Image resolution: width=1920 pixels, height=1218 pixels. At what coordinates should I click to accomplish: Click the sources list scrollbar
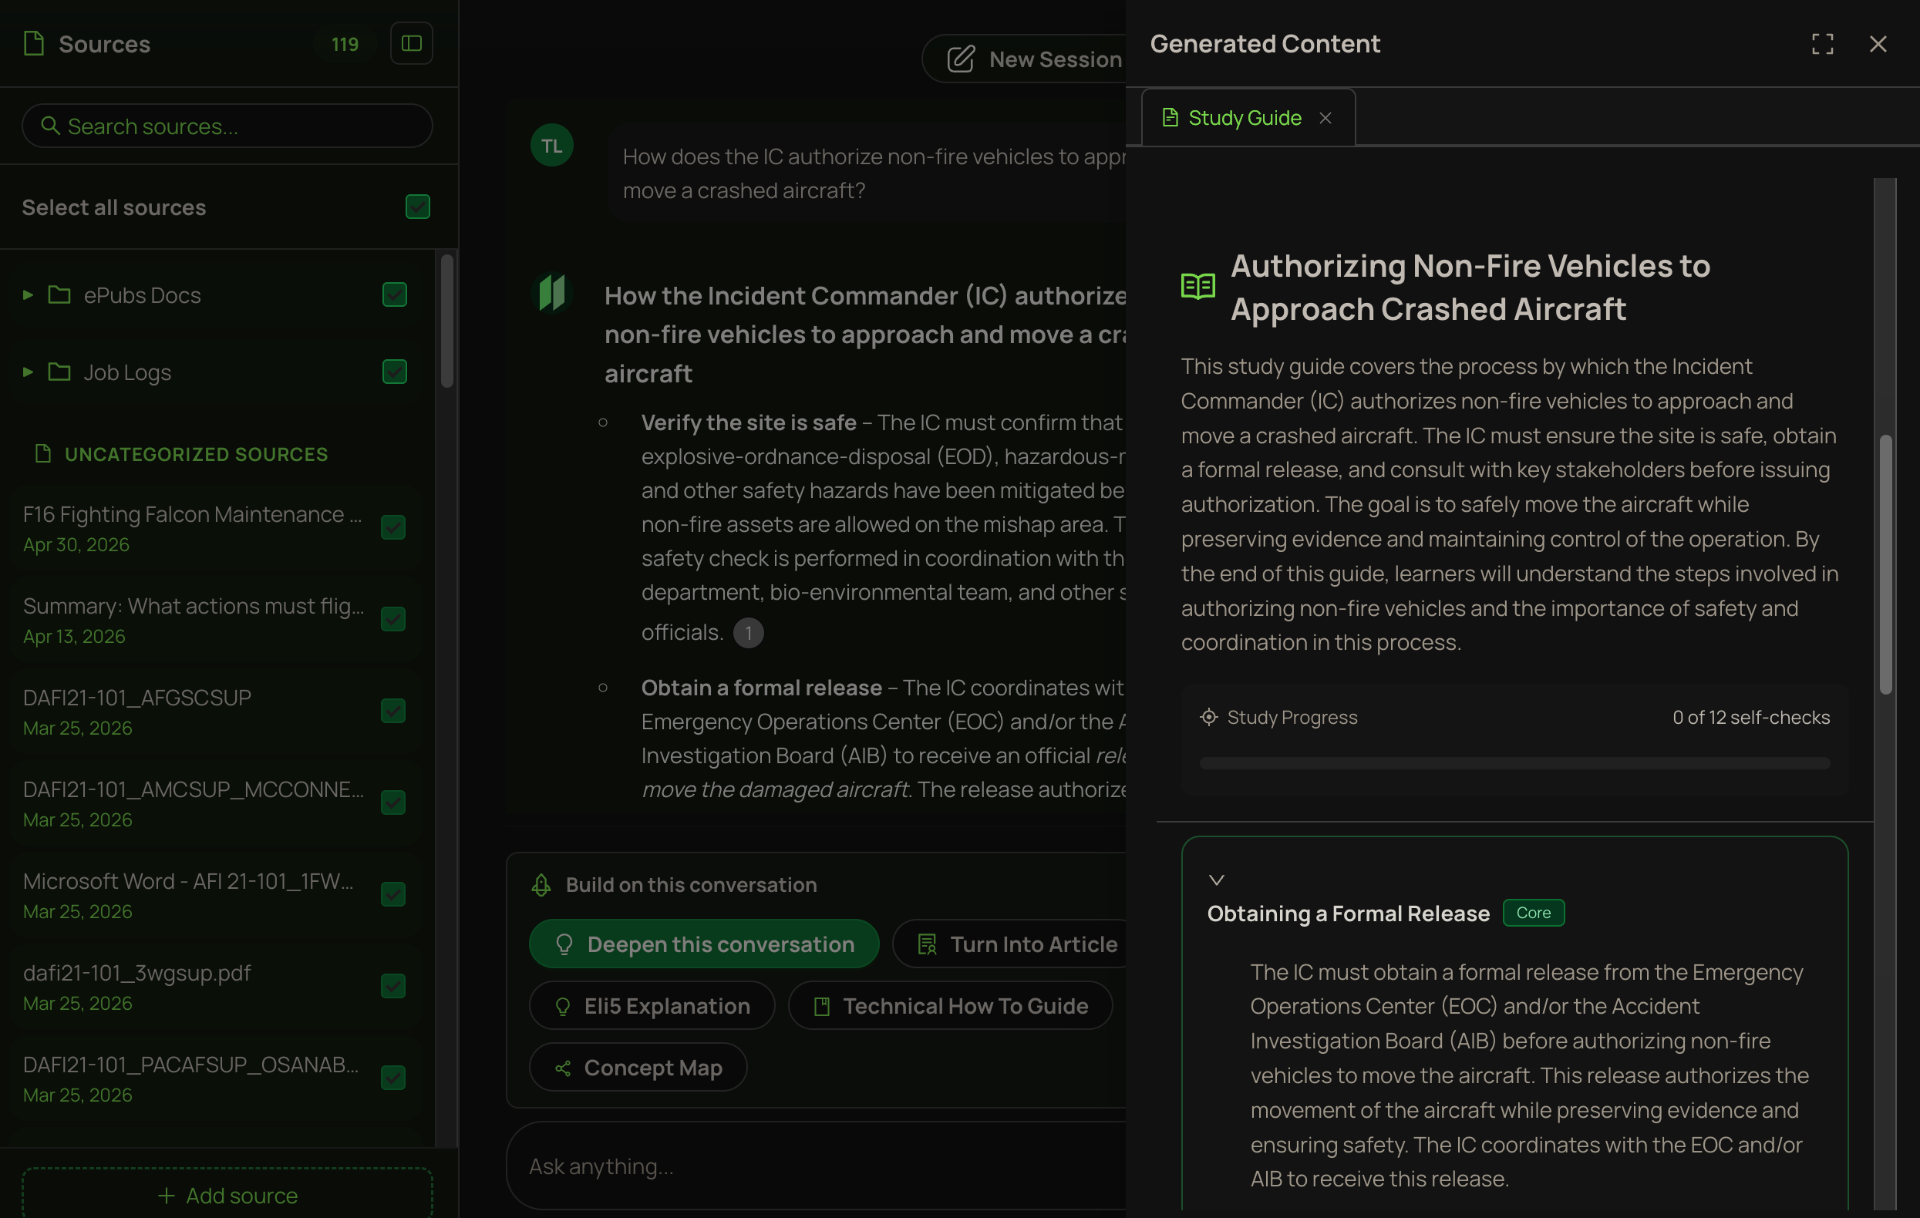point(447,321)
